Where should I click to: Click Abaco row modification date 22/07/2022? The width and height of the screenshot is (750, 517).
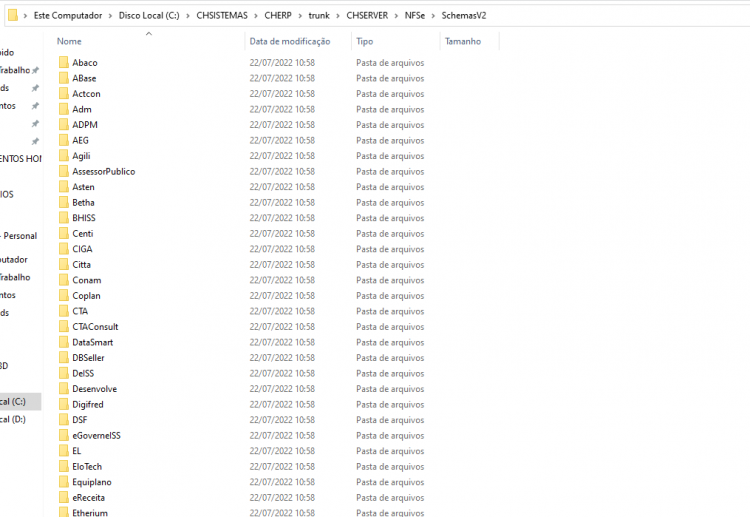click(282, 62)
